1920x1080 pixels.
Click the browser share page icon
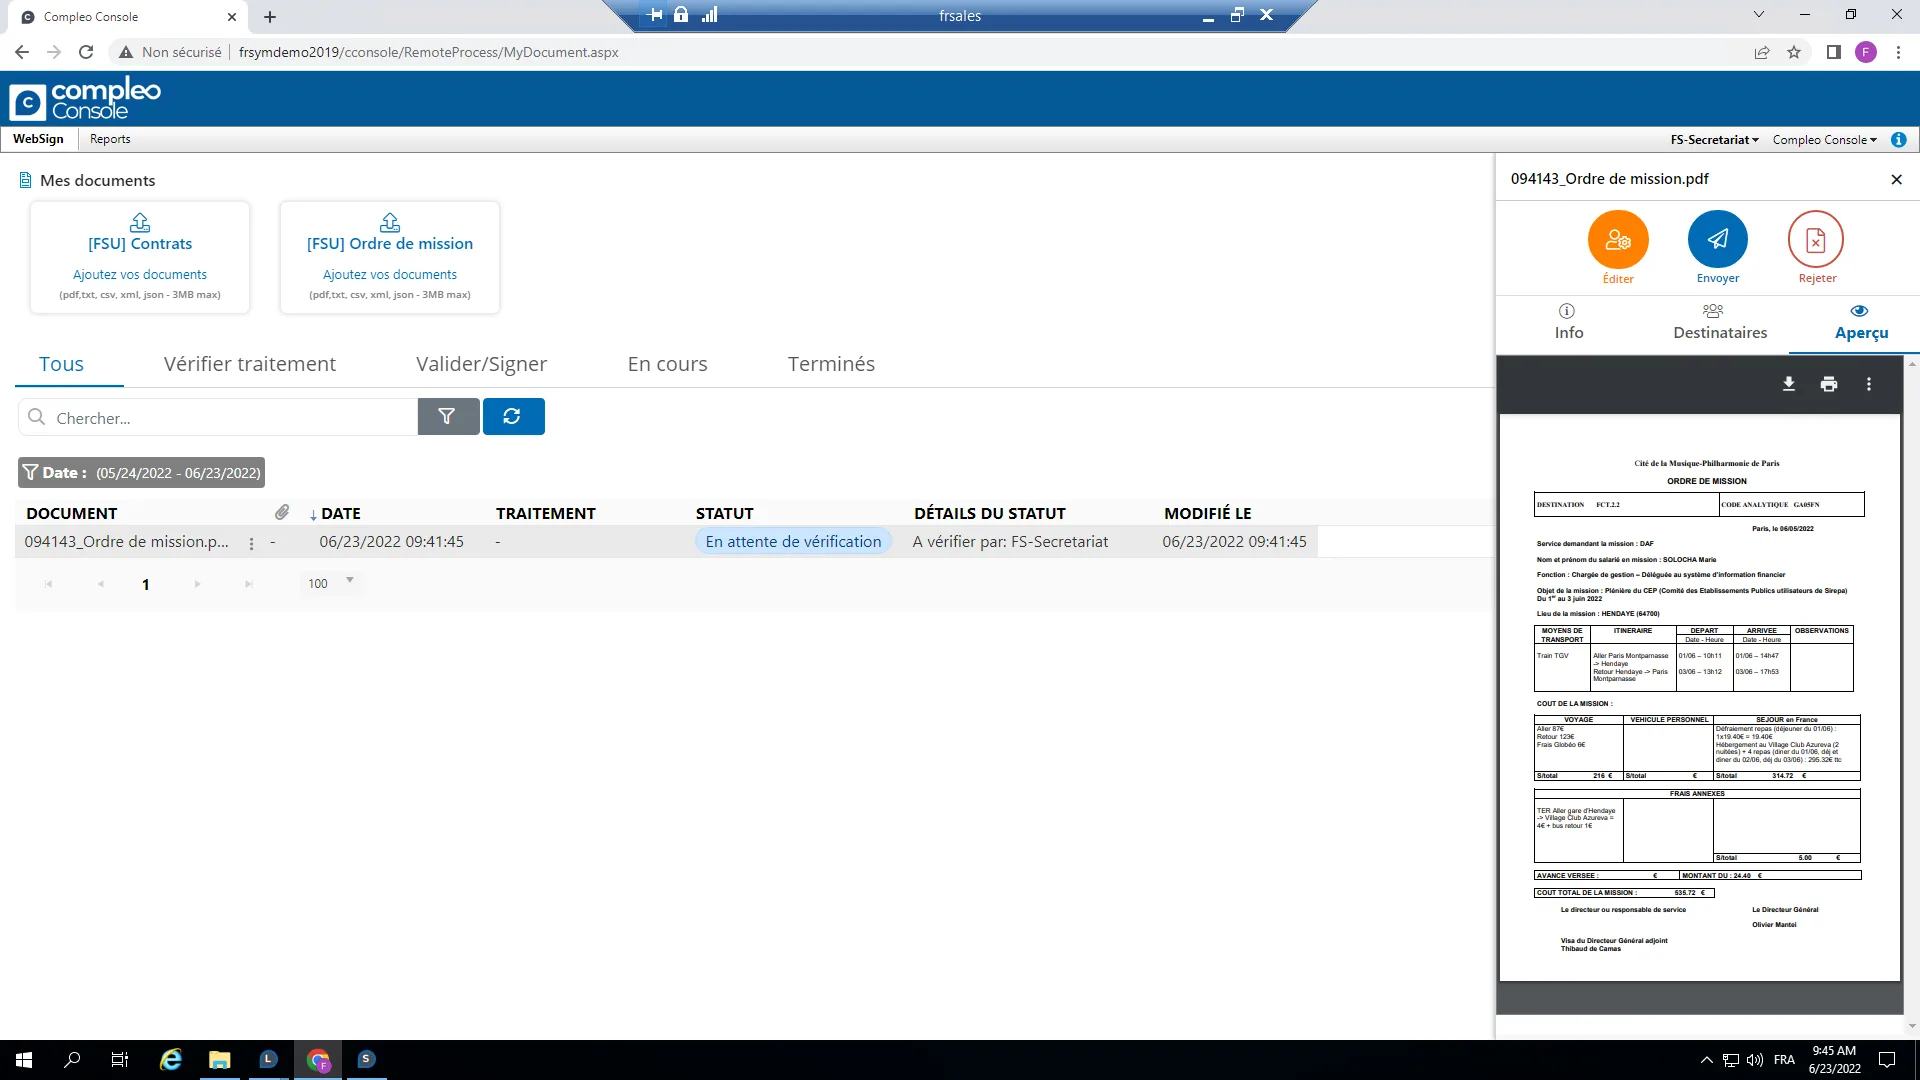1762,52
